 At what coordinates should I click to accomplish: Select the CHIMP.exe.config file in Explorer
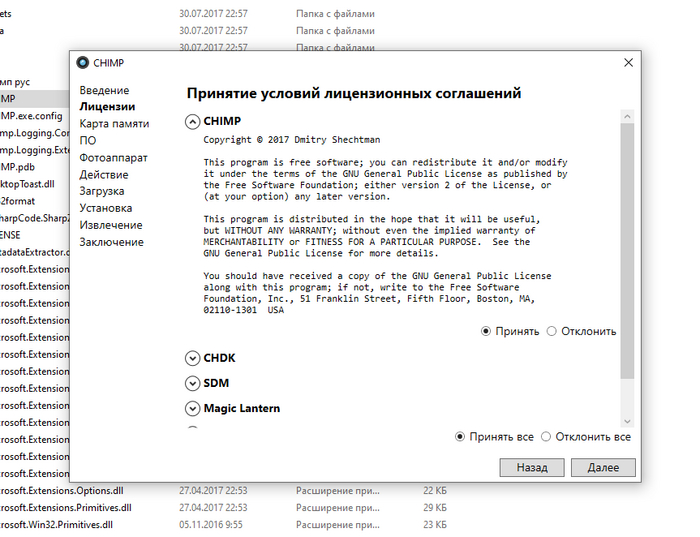(31, 116)
